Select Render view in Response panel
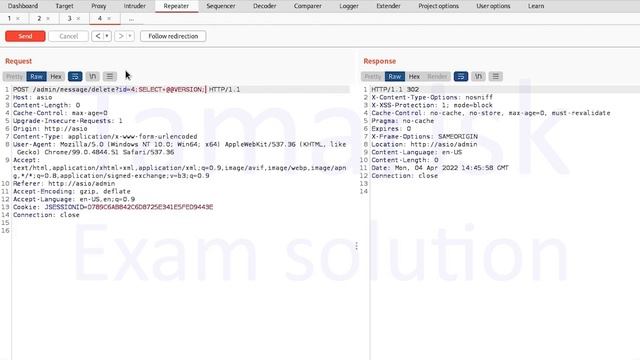Image resolution: width=640 pixels, height=360 pixels. point(437,76)
